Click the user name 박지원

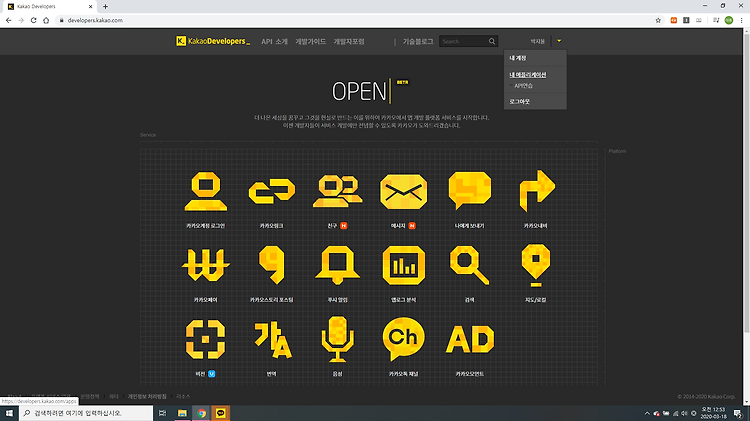(x=537, y=42)
